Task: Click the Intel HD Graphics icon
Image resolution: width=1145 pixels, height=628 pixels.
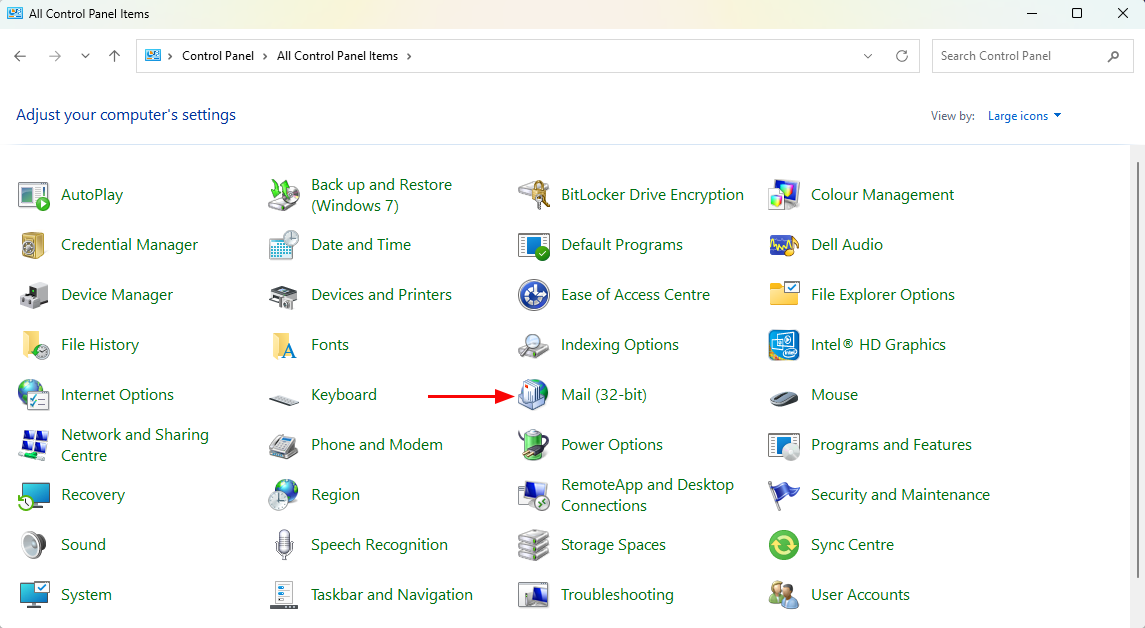Action: (x=784, y=345)
